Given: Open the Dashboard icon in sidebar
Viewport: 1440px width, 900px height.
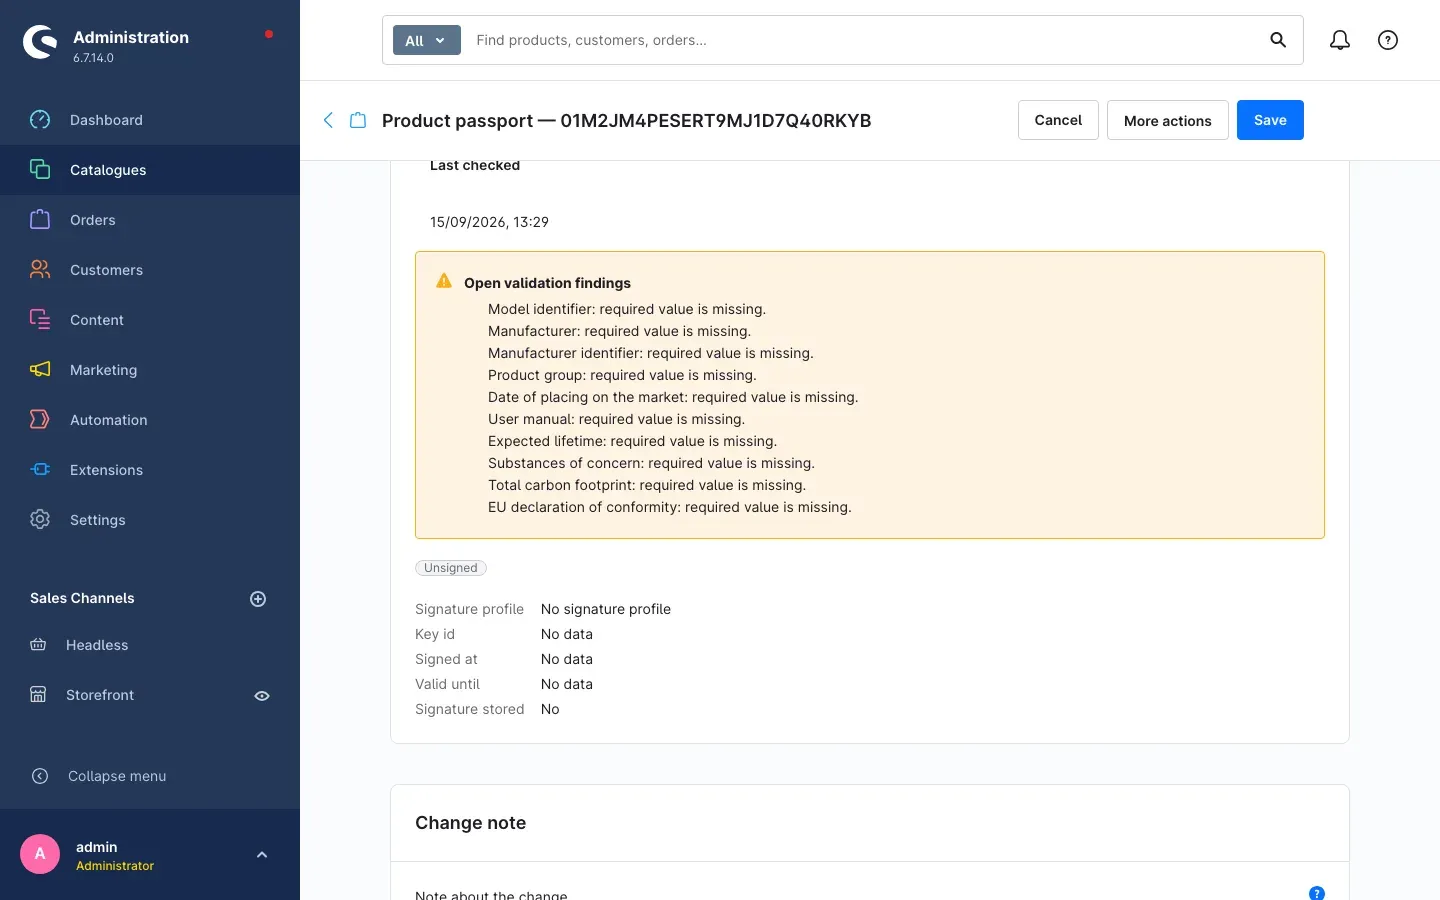Looking at the screenshot, I should [x=40, y=120].
